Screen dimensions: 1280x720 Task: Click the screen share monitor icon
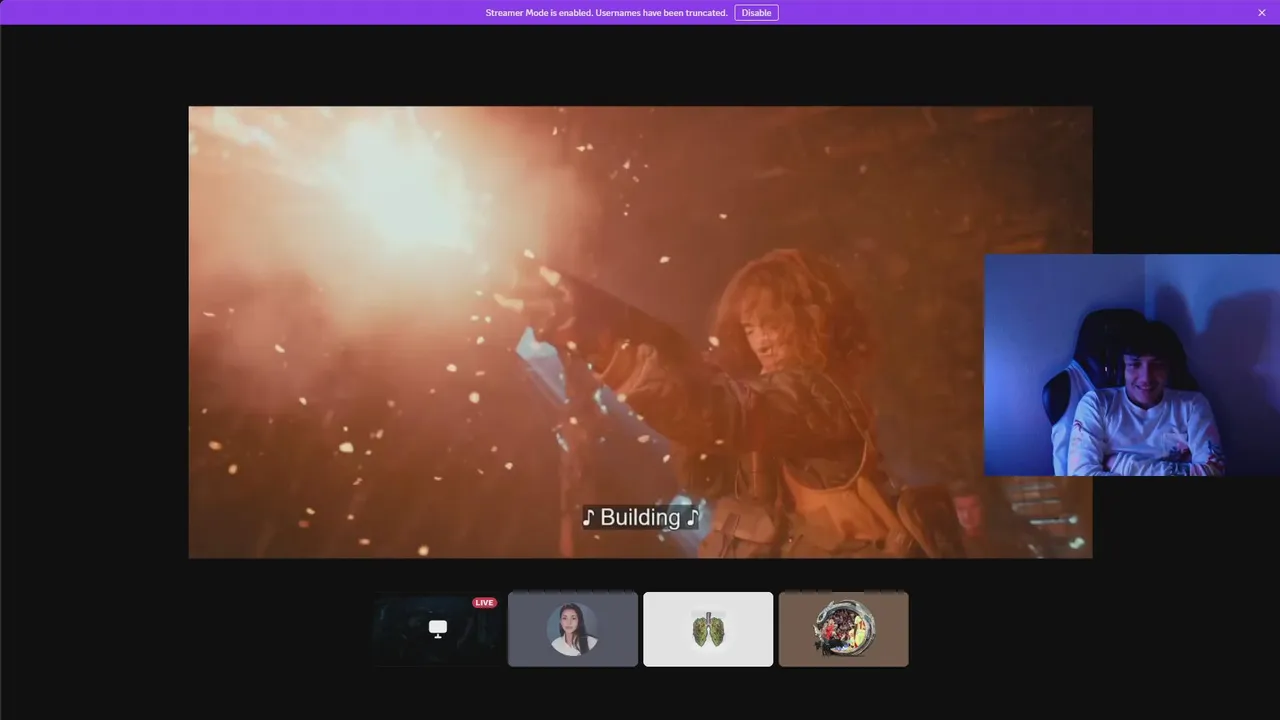coord(438,628)
